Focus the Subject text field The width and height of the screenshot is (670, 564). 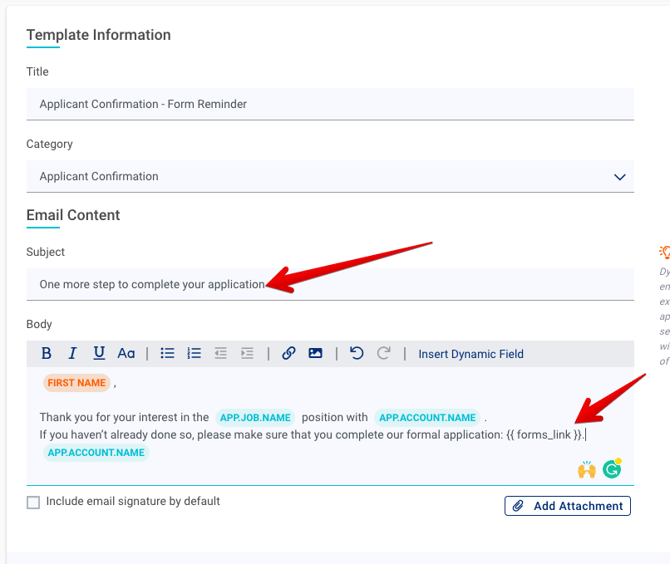click(x=330, y=284)
